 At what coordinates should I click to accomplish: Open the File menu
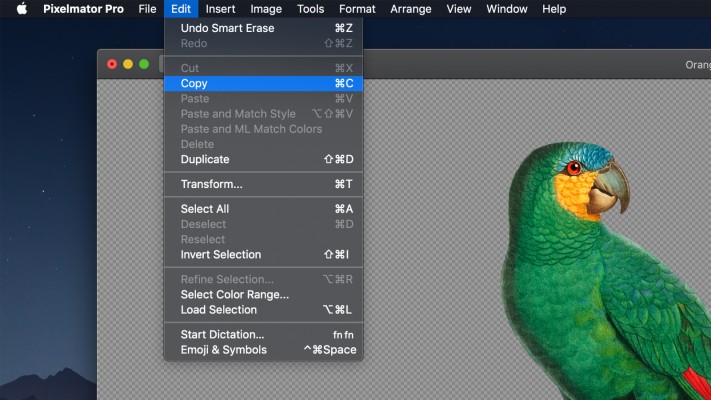[147, 9]
